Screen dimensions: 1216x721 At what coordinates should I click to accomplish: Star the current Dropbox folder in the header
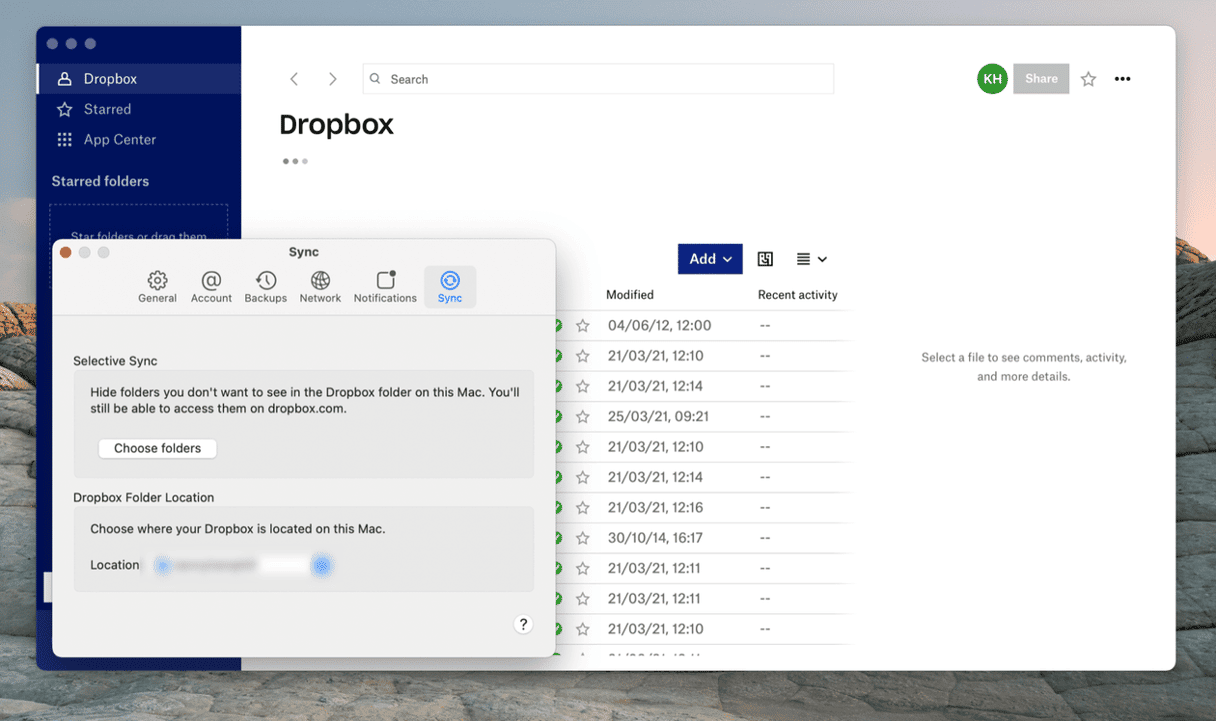coord(1088,79)
